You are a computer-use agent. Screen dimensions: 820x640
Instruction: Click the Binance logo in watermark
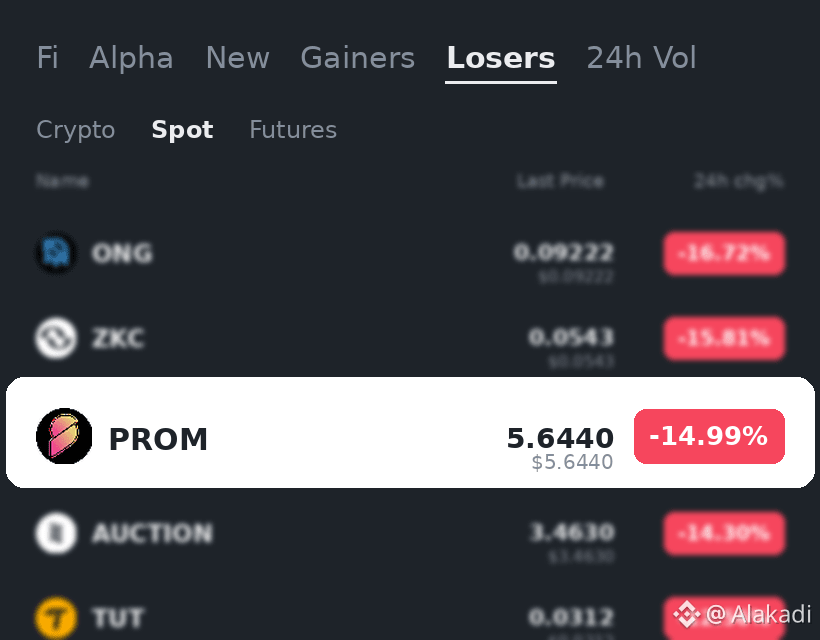[687, 614]
